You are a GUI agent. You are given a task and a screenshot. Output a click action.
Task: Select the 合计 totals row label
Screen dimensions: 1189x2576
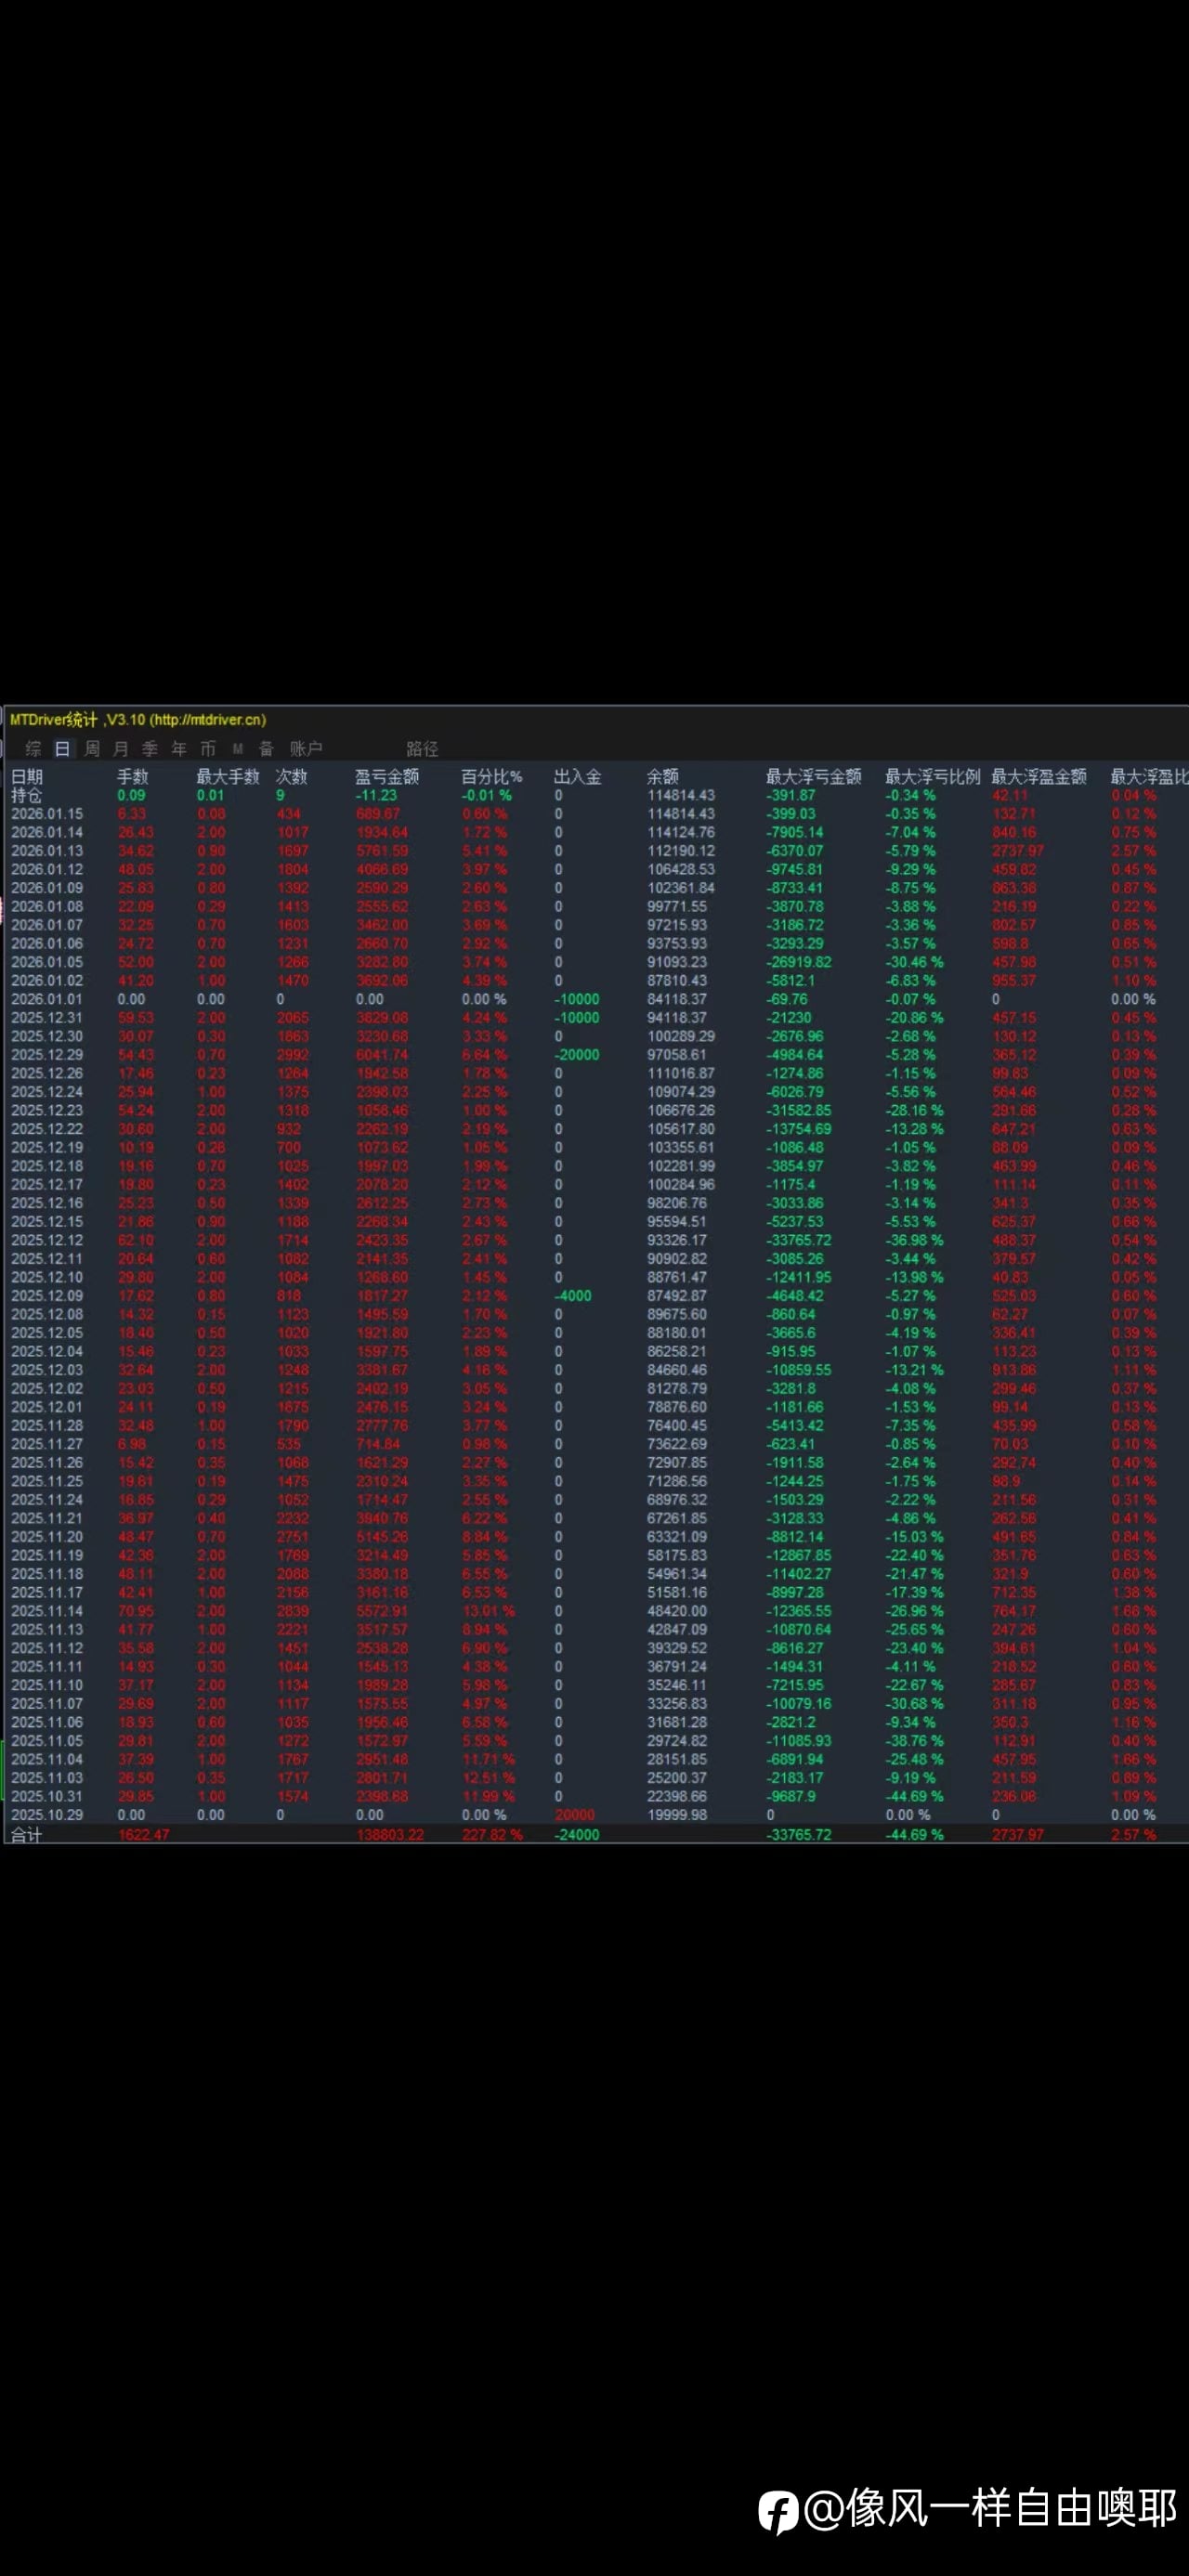point(27,1834)
